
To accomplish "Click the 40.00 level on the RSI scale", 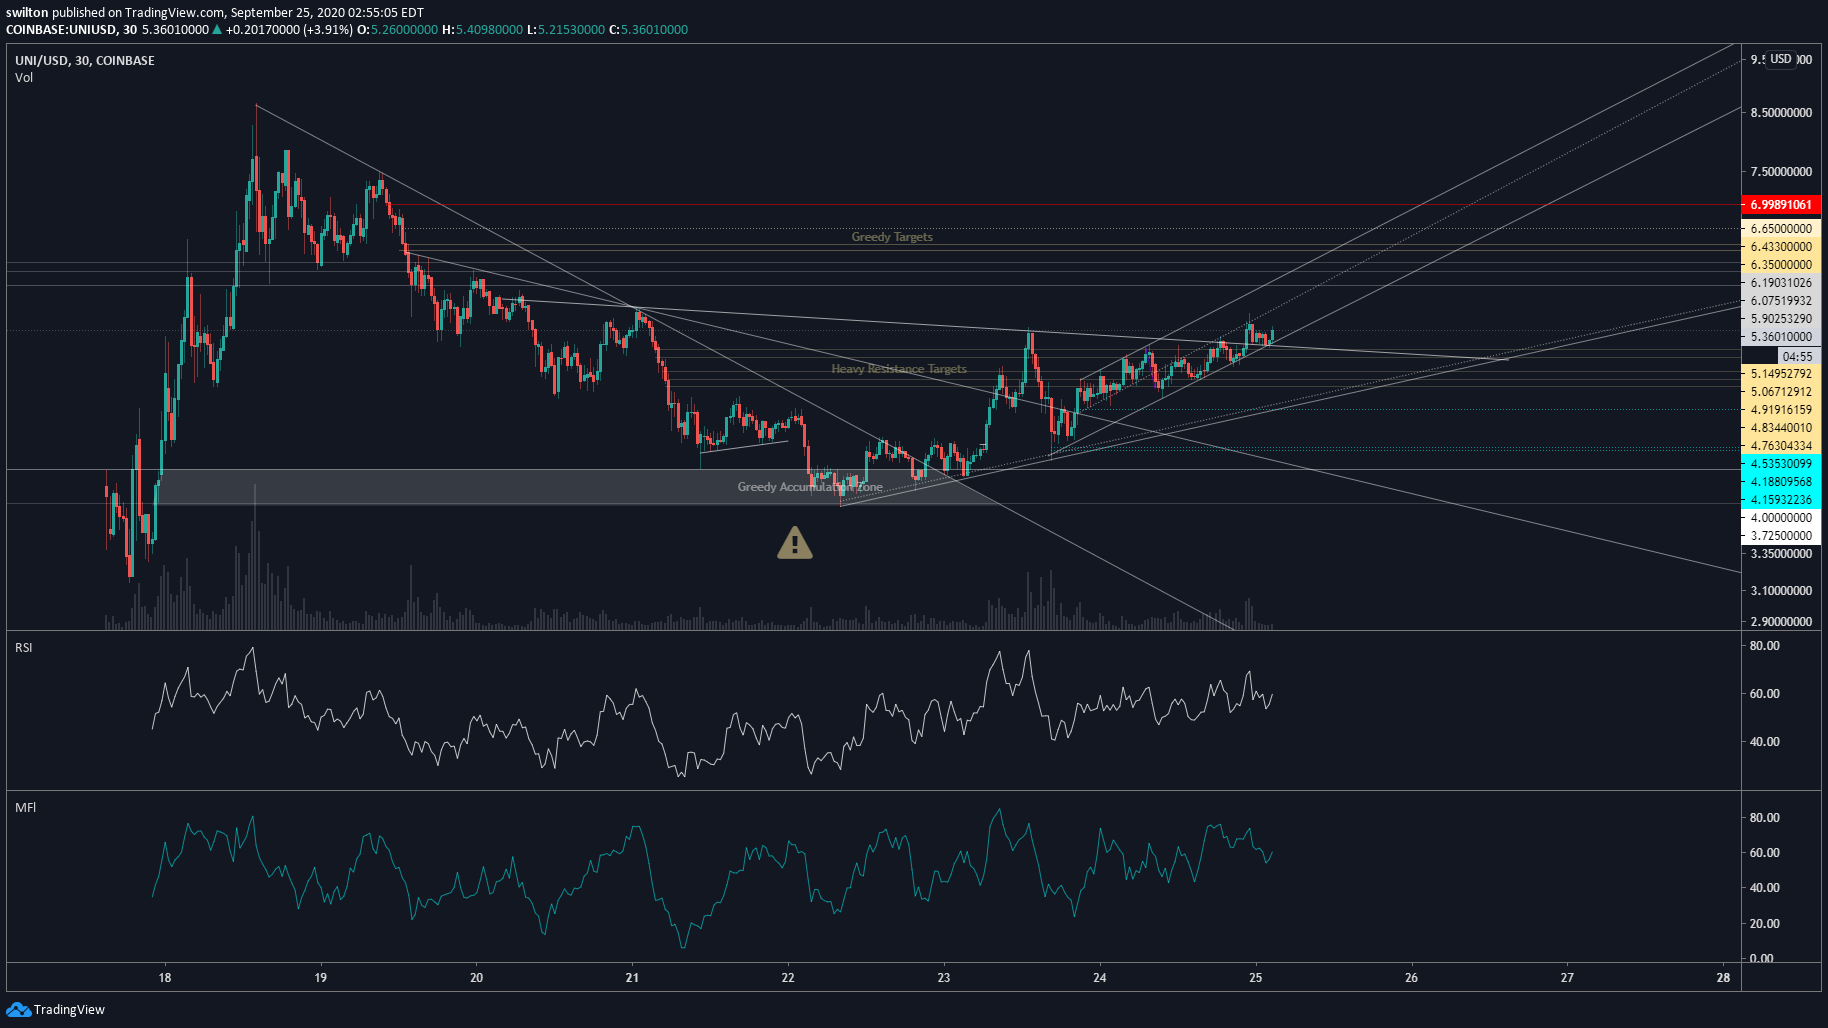I will [1764, 742].
